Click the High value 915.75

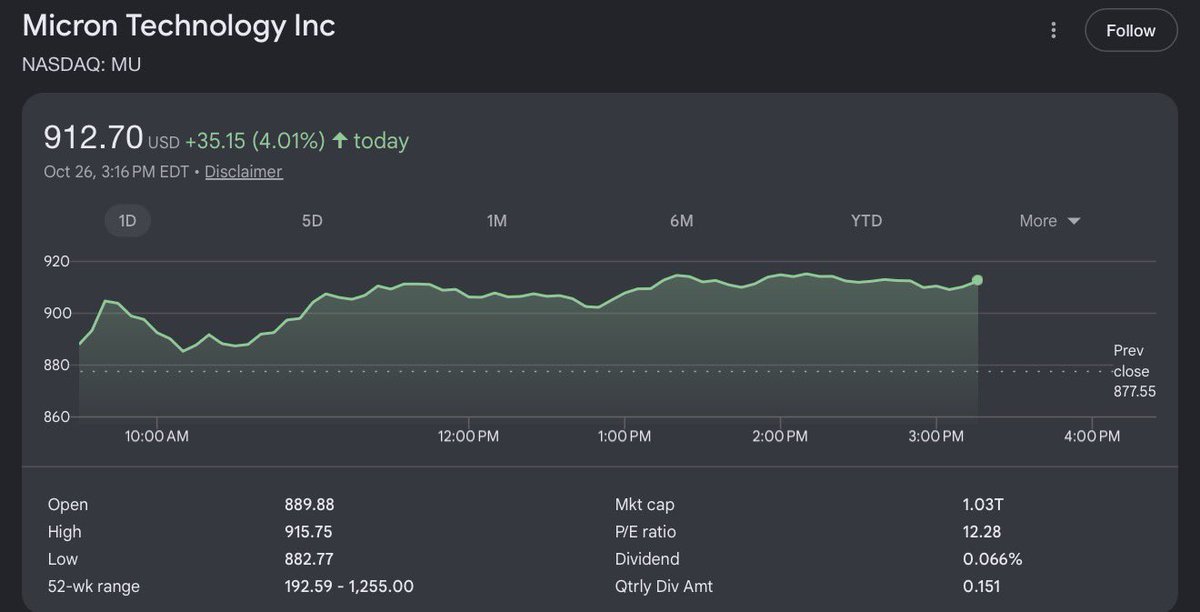pos(309,532)
